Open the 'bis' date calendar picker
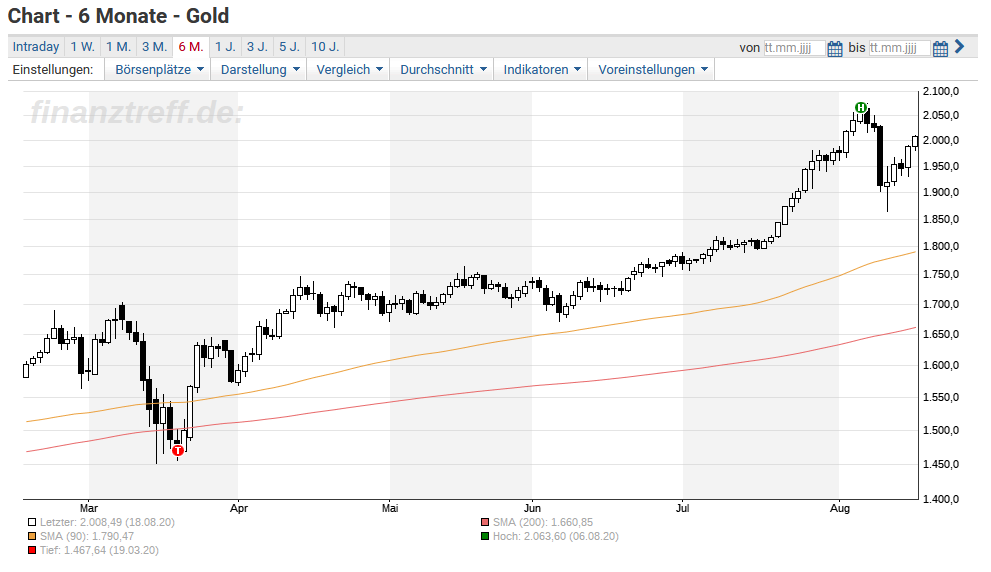The height and width of the screenshot is (572, 991). pyautogui.click(x=940, y=49)
